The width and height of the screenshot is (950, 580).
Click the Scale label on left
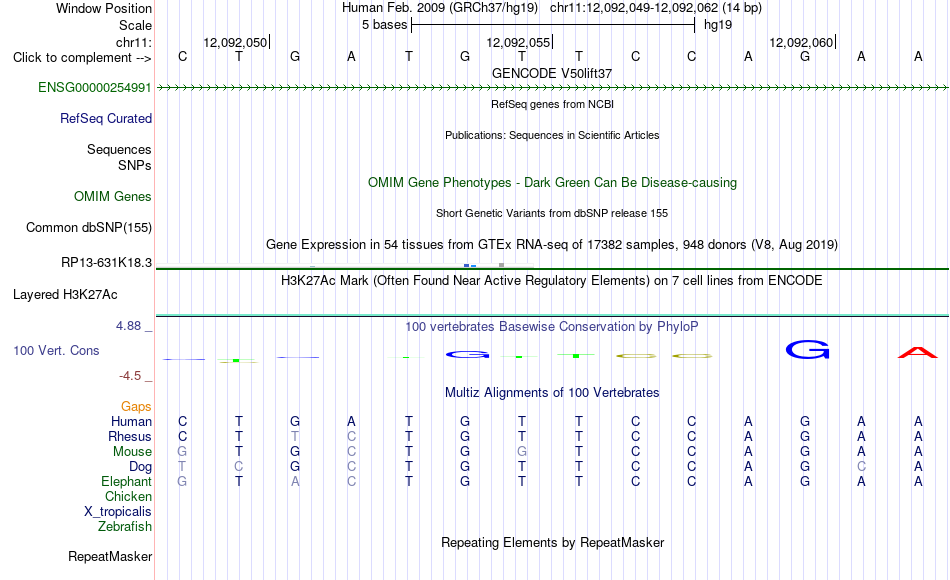(x=136, y=25)
